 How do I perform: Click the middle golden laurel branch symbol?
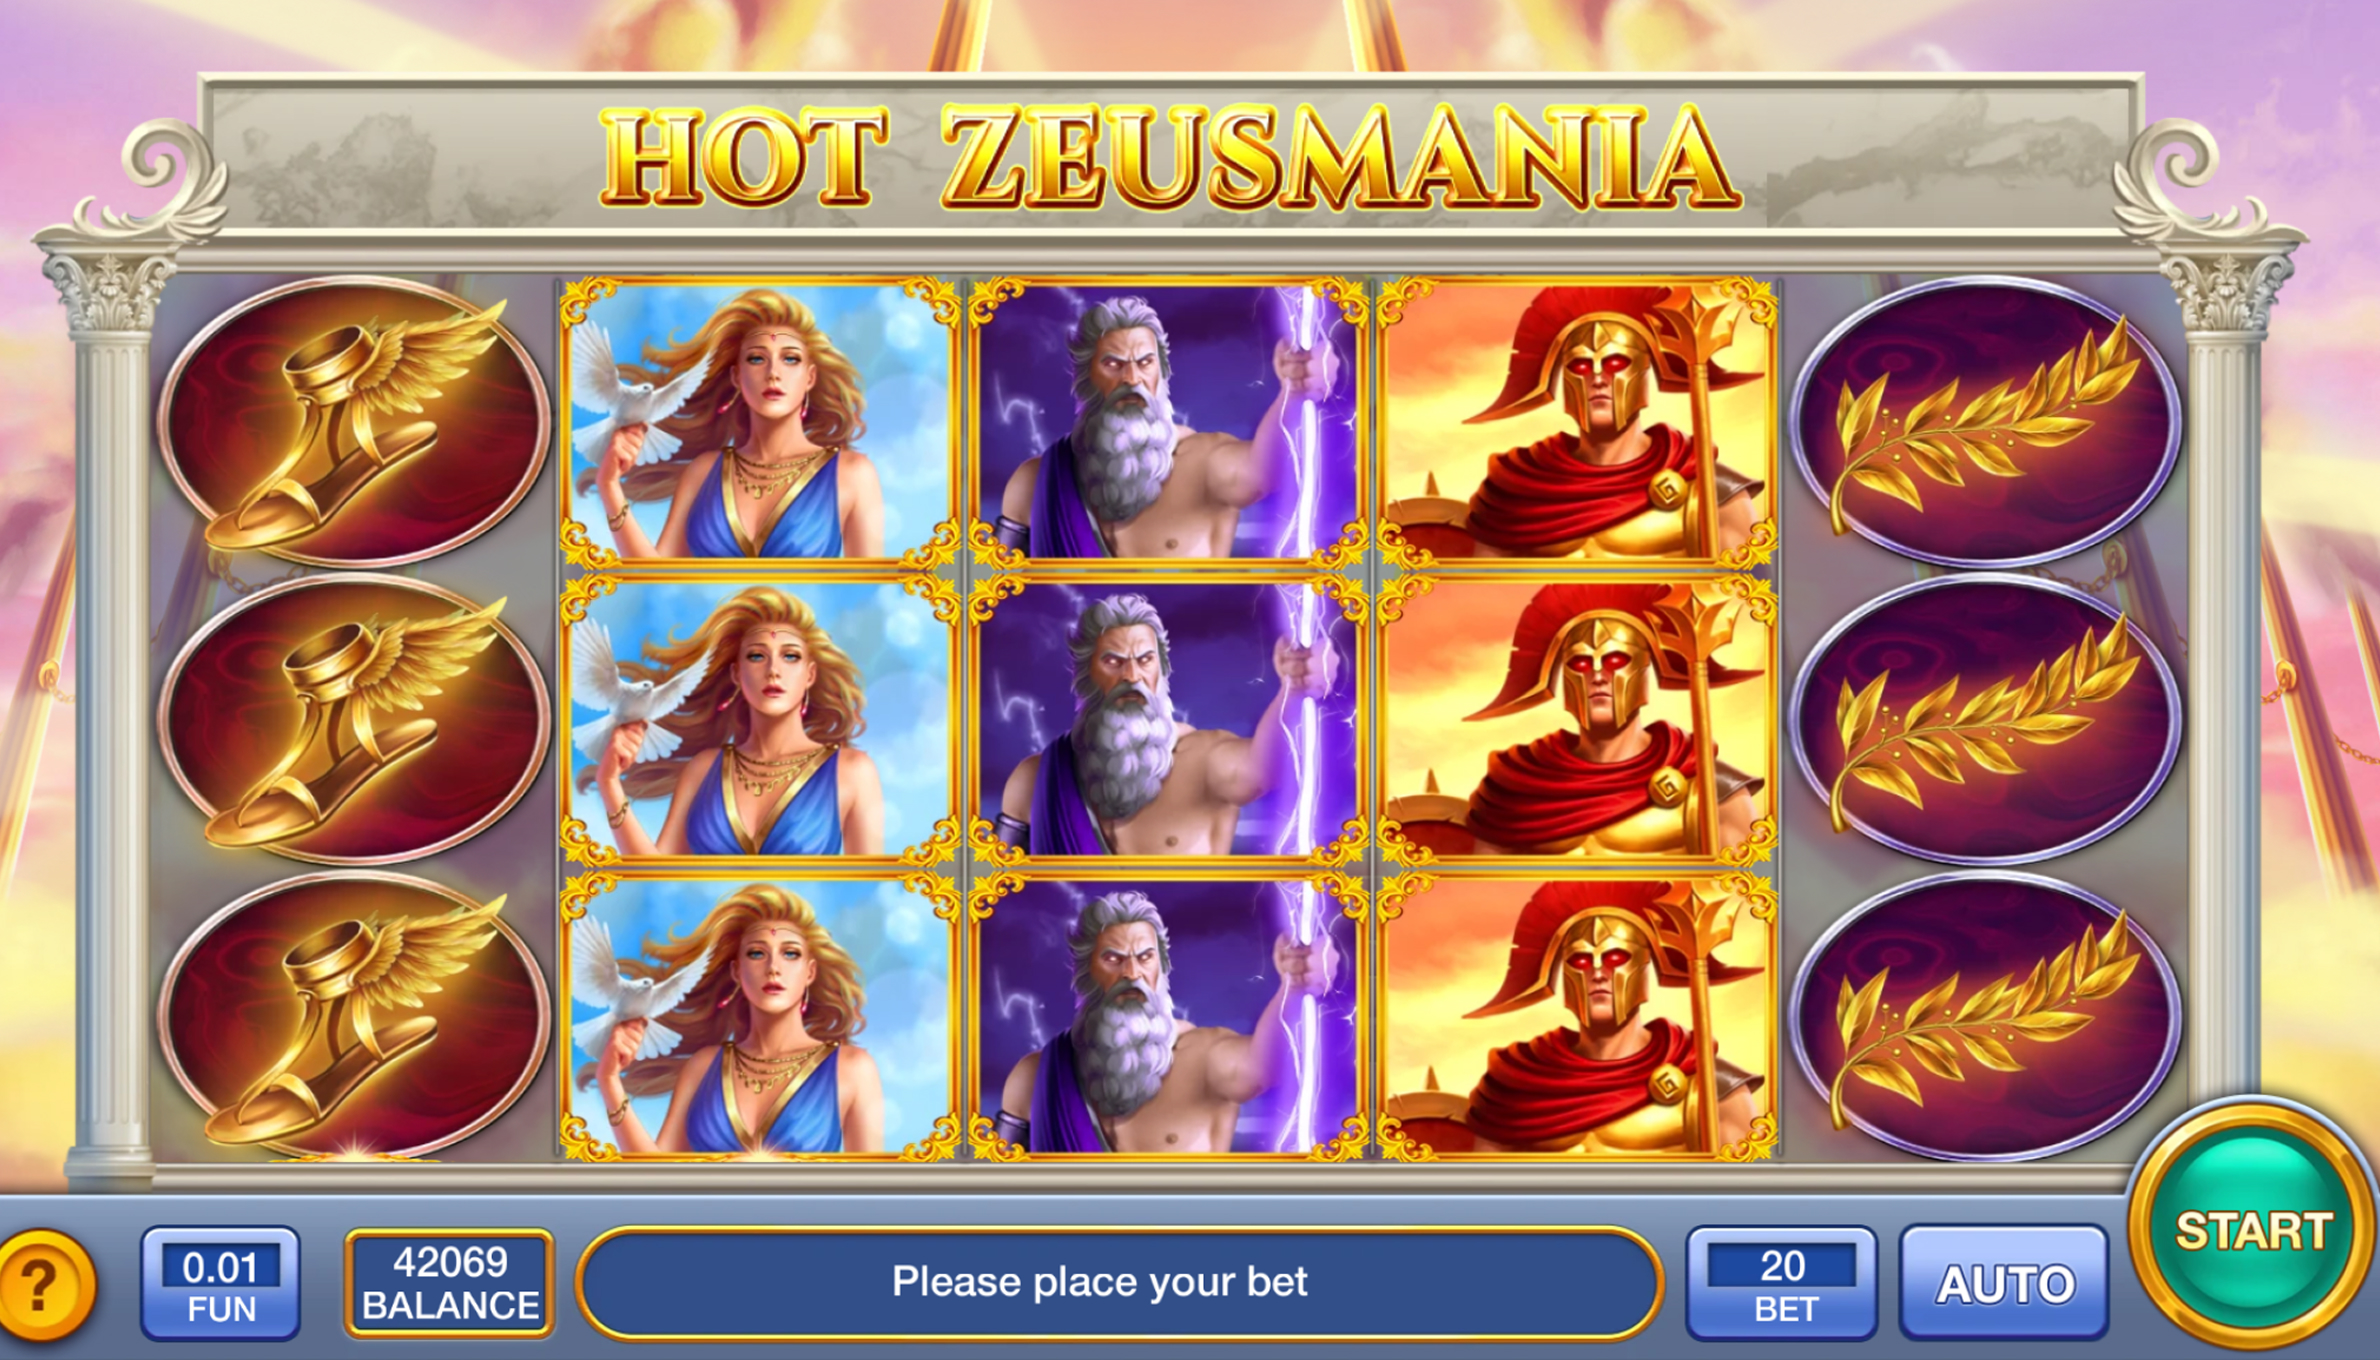pyautogui.click(x=1985, y=718)
